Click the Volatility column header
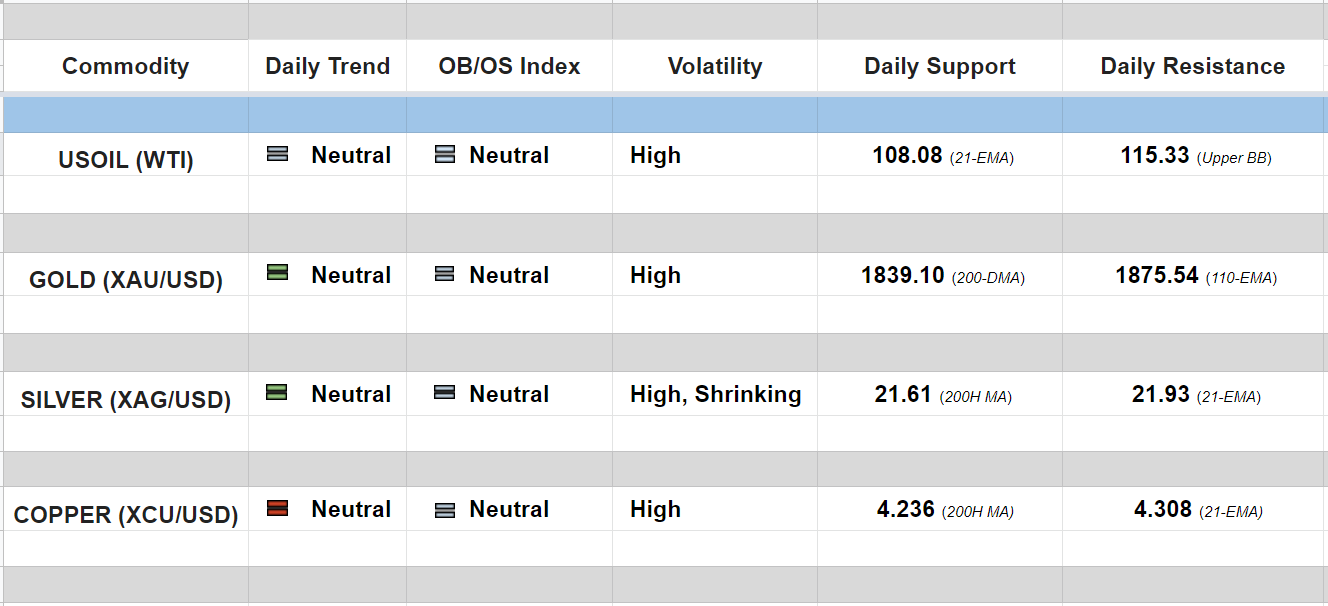The width and height of the screenshot is (1328, 606). tap(714, 66)
